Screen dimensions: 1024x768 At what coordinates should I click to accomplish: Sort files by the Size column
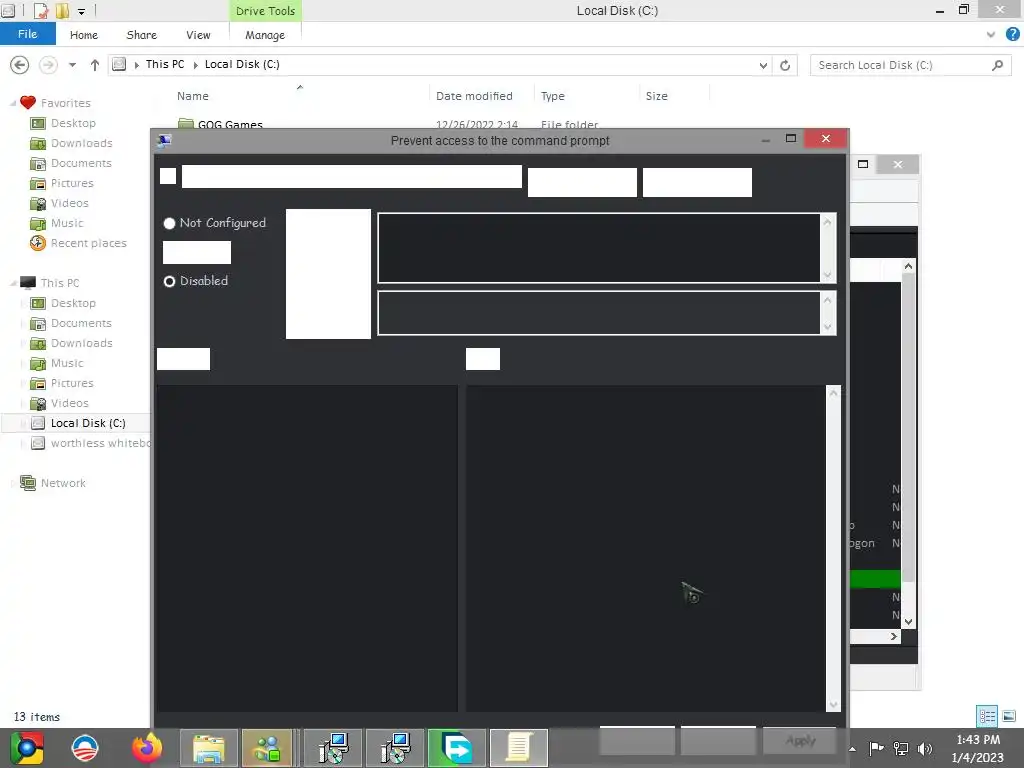tap(656, 96)
